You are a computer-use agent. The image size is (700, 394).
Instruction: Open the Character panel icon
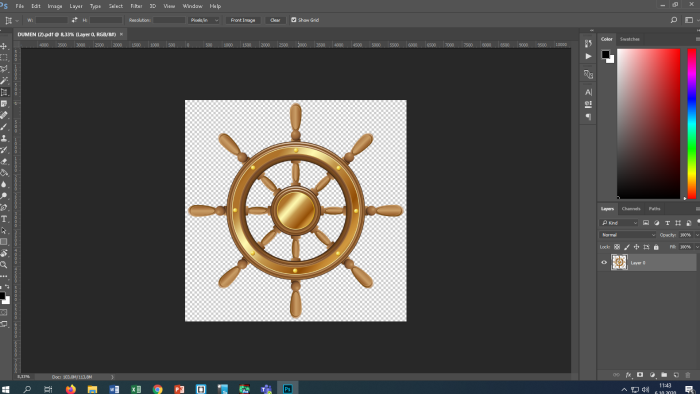point(588,92)
